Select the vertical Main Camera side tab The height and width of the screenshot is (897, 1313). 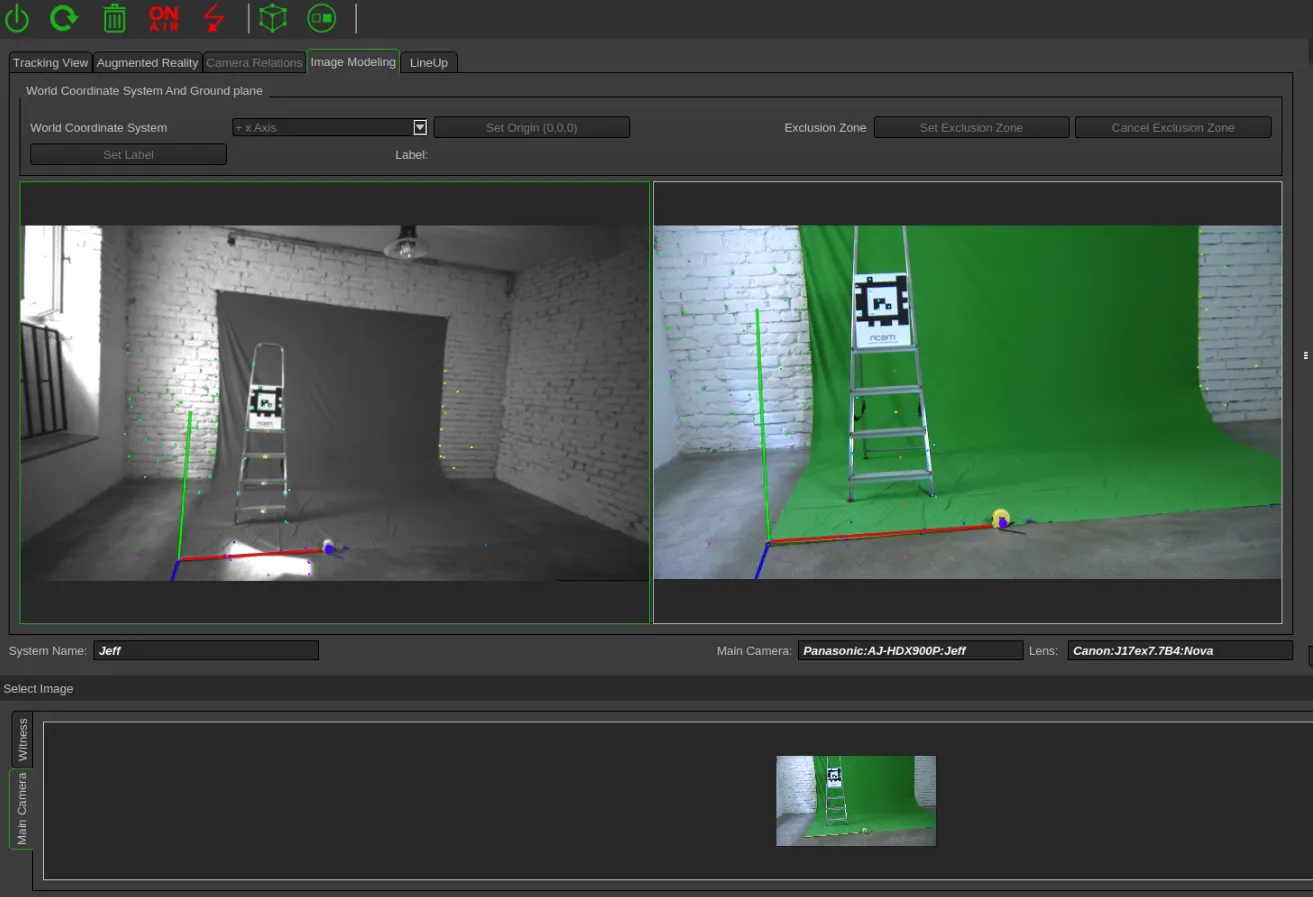pos(22,808)
